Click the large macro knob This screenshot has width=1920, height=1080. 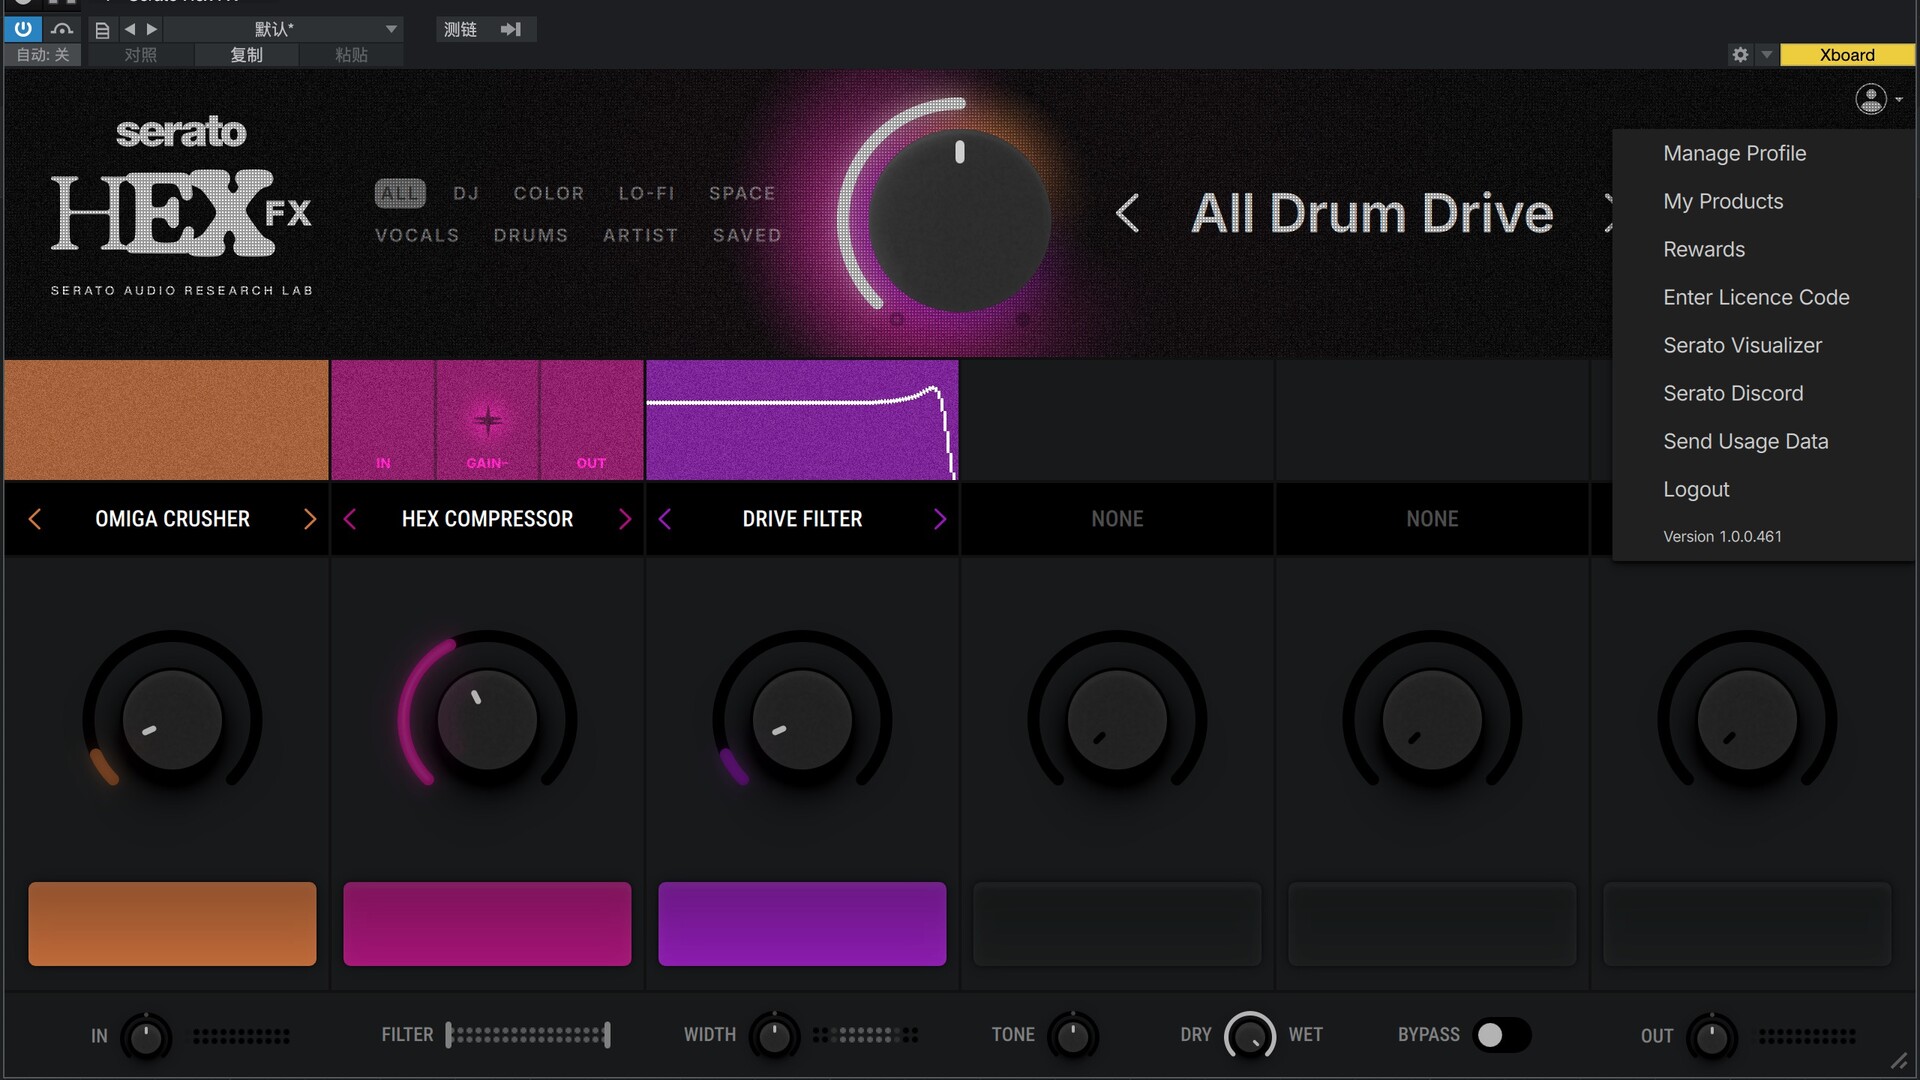point(958,220)
